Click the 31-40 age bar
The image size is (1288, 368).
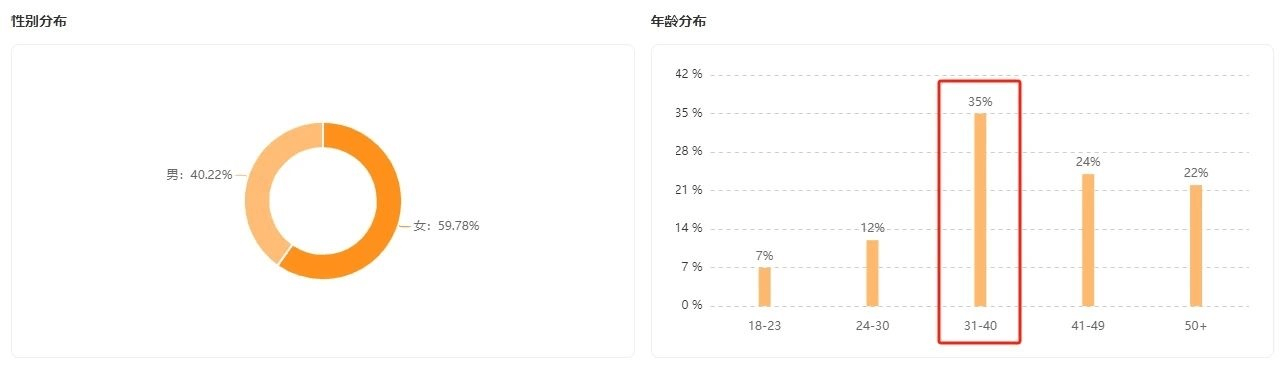pos(980,209)
